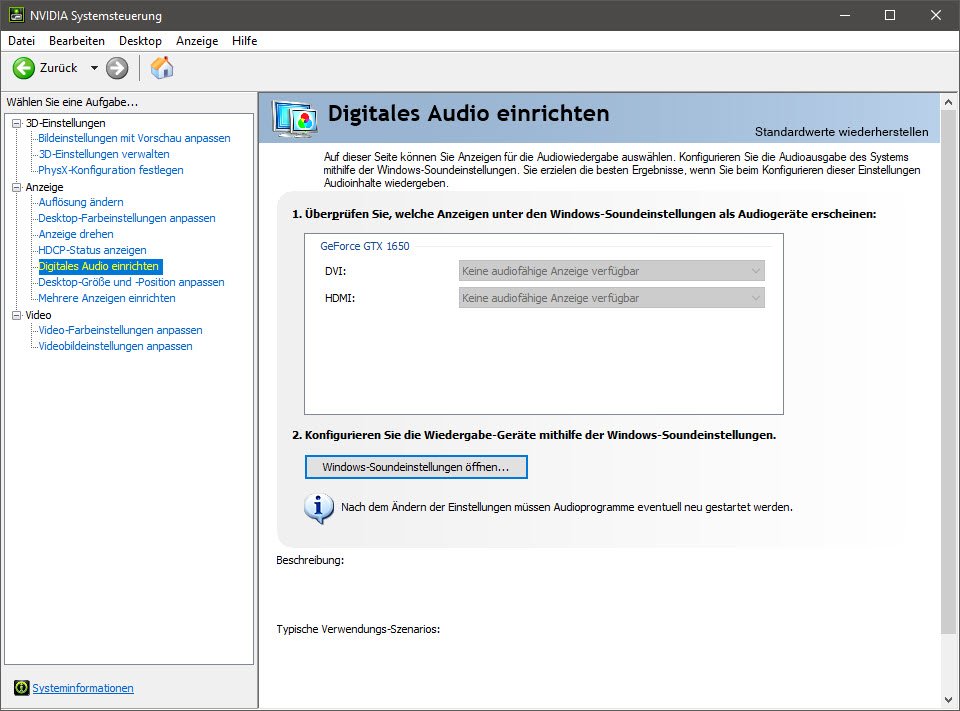Image resolution: width=960 pixels, height=711 pixels.
Task: Select HDCP-Status anzeigen
Action: pyautogui.click(x=92, y=250)
